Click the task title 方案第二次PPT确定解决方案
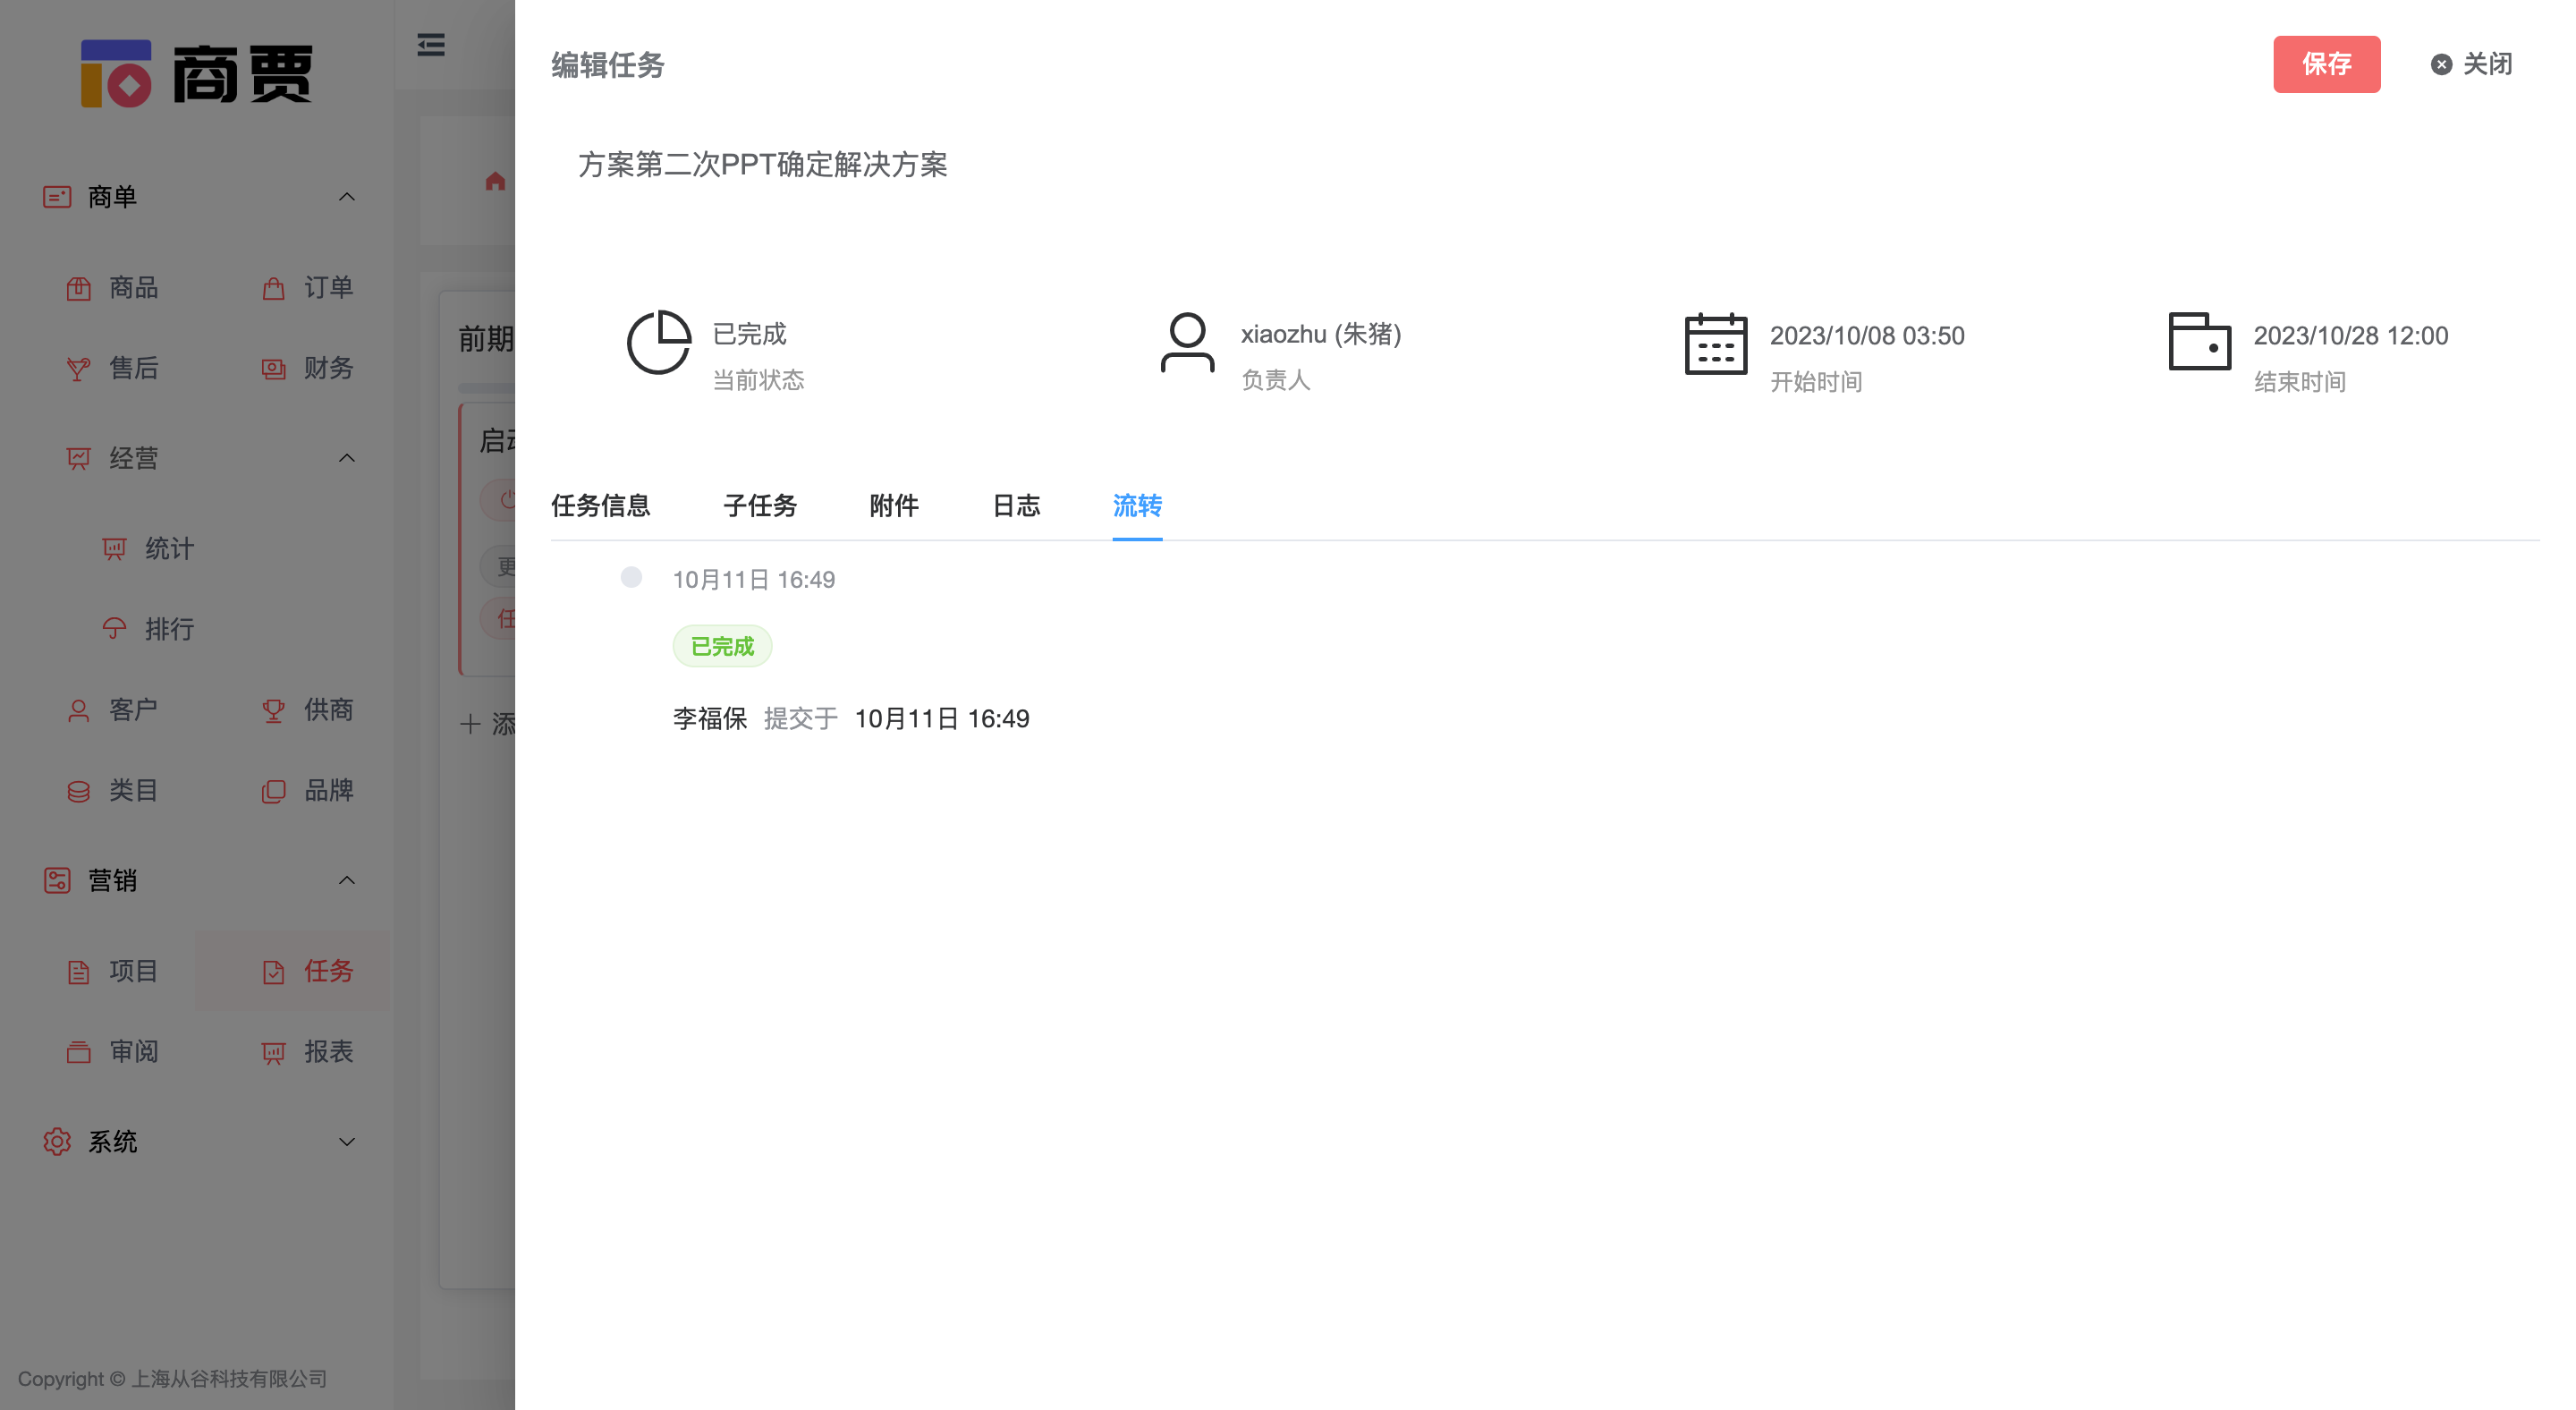The height and width of the screenshot is (1410, 2576). [x=763, y=166]
